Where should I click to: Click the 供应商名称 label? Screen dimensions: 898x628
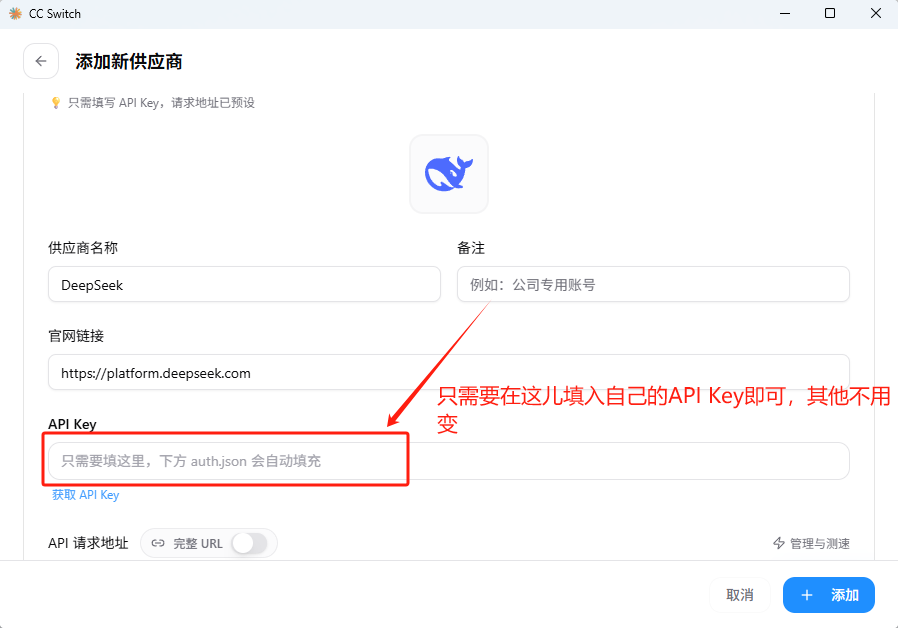(x=83, y=248)
